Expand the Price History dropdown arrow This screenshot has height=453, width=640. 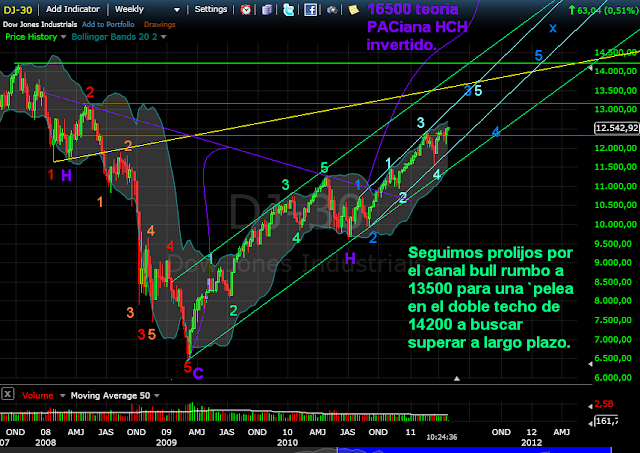click(63, 37)
